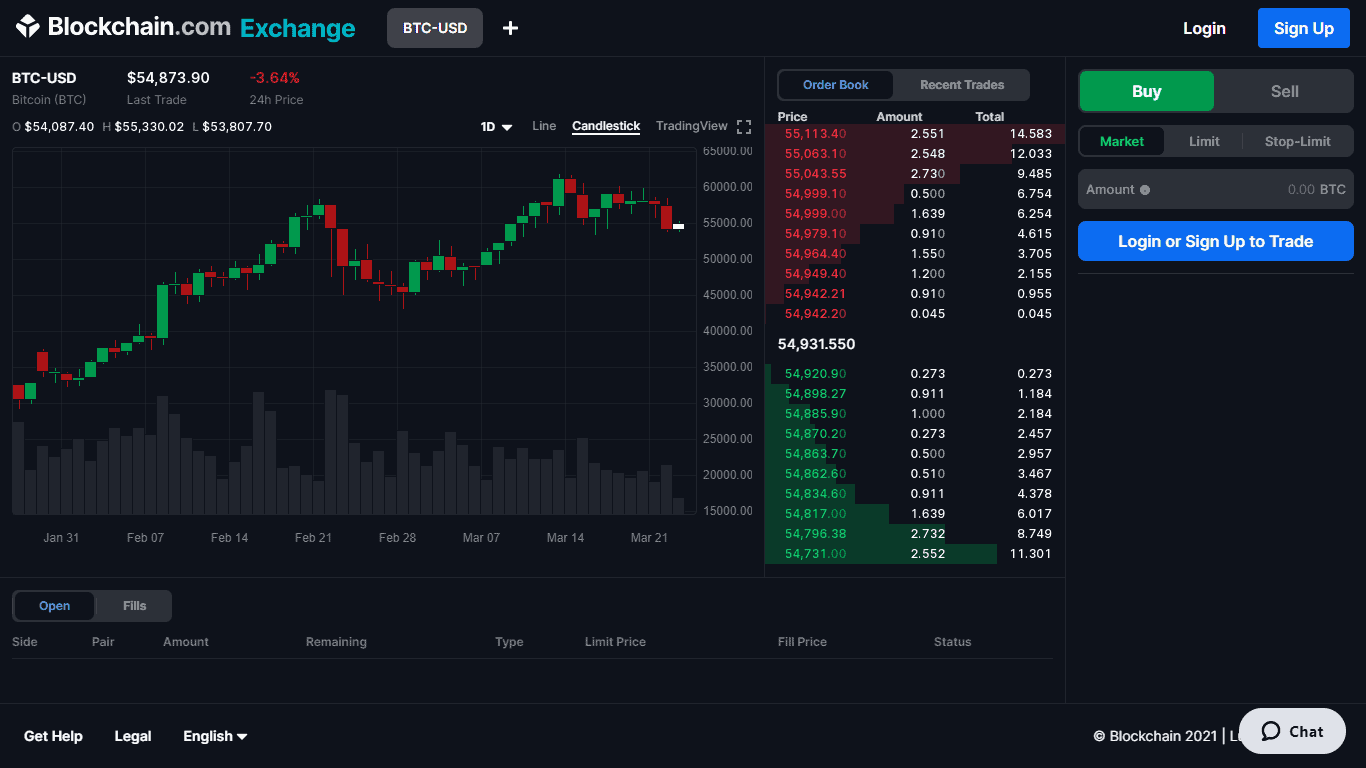
Task: Open the English language dropdown
Action: (214, 736)
